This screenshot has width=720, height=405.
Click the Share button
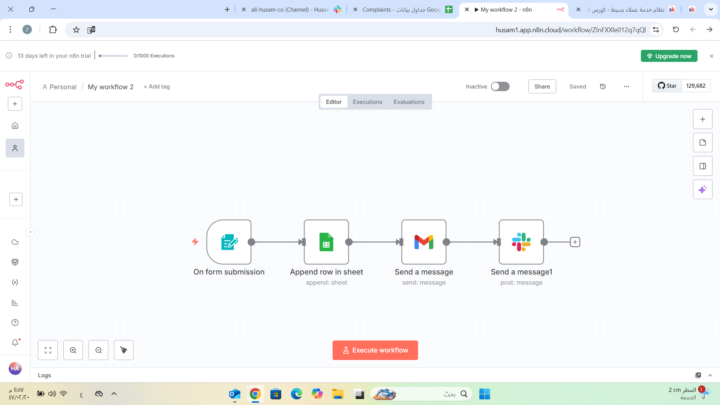coord(542,86)
